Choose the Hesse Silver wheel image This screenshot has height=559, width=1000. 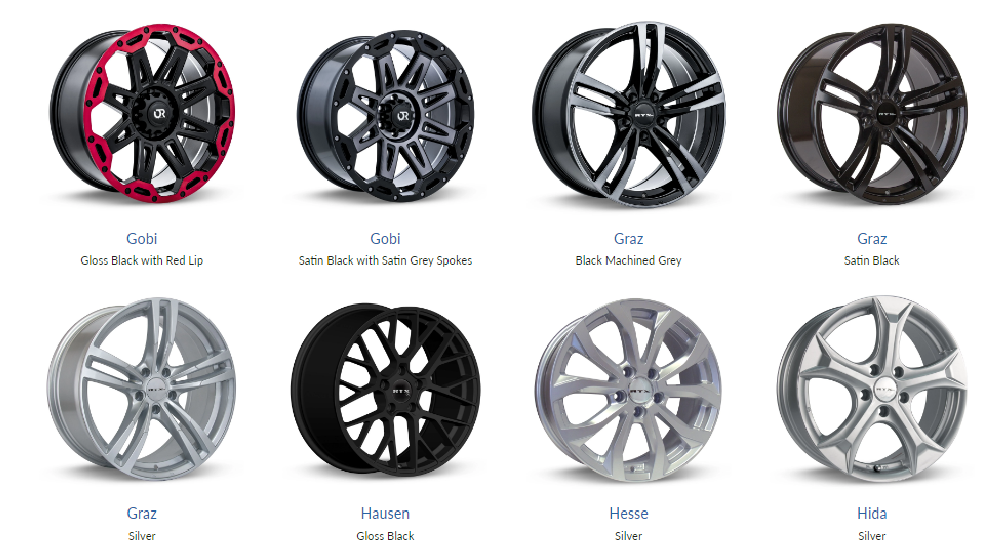click(x=629, y=389)
